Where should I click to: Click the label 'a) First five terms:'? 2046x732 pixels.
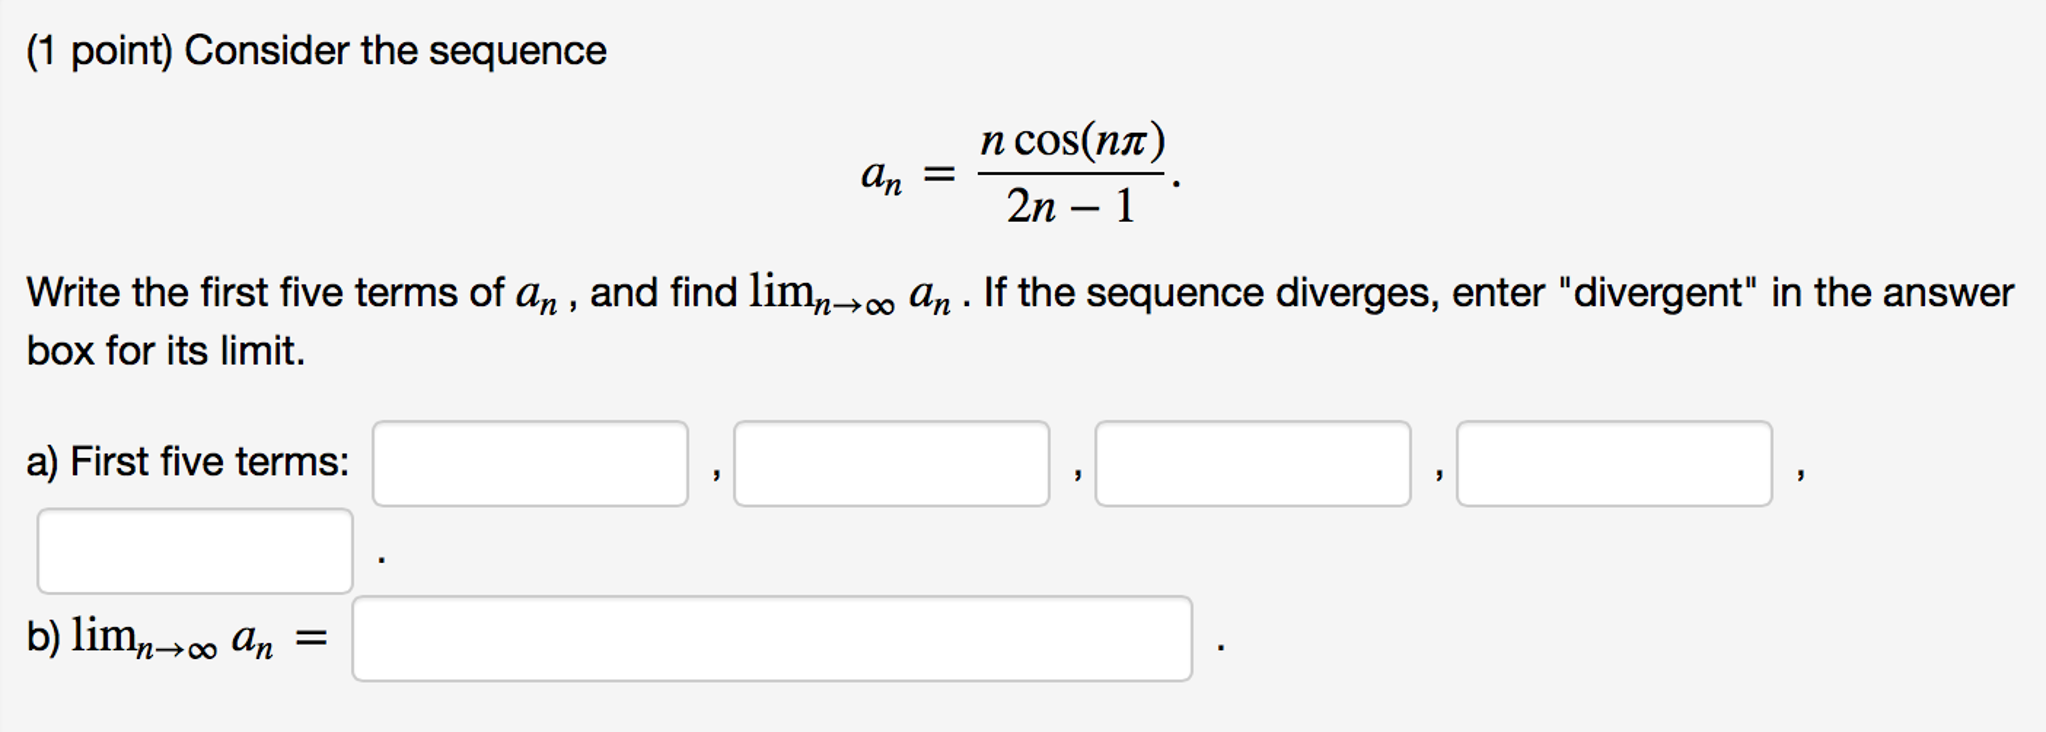click(x=186, y=462)
